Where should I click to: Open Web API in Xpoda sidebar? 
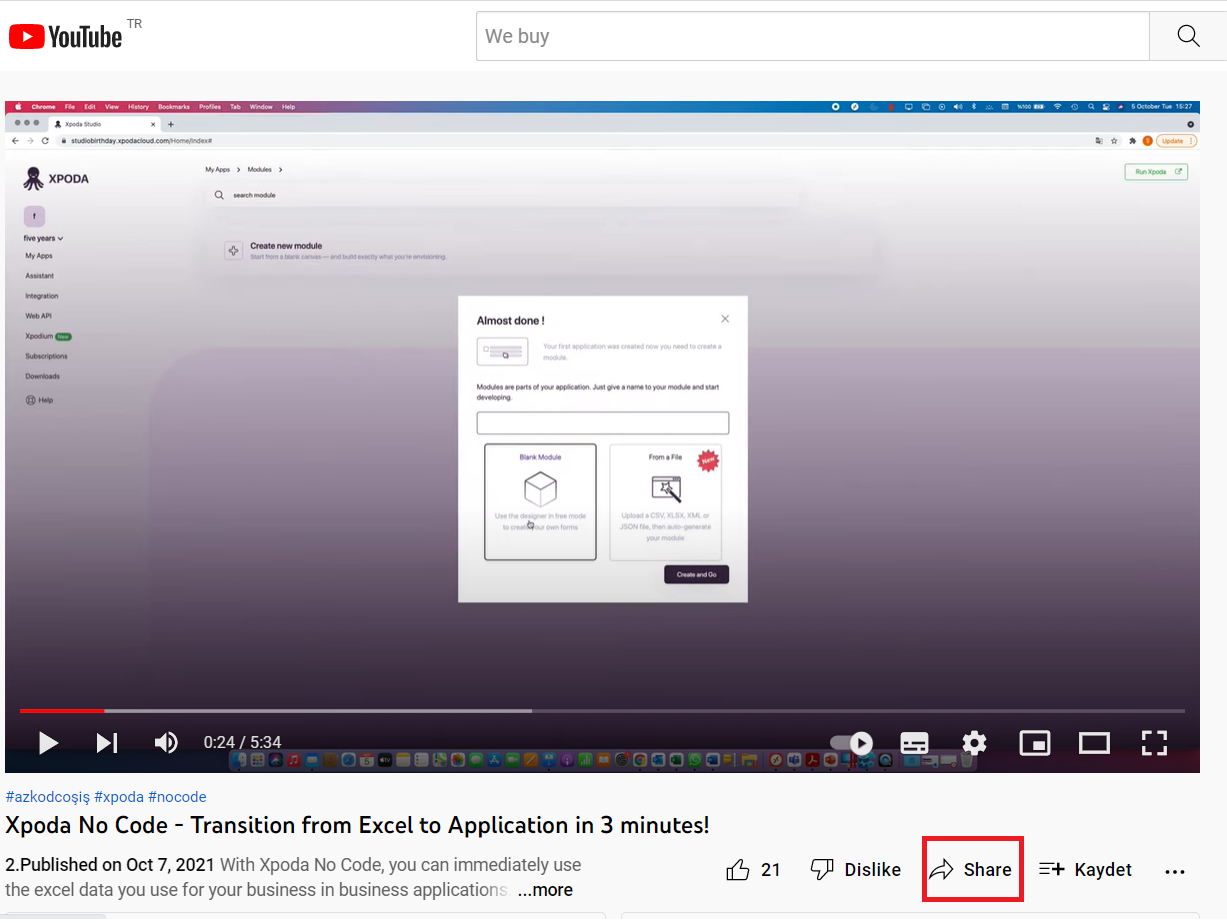(x=38, y=316)
